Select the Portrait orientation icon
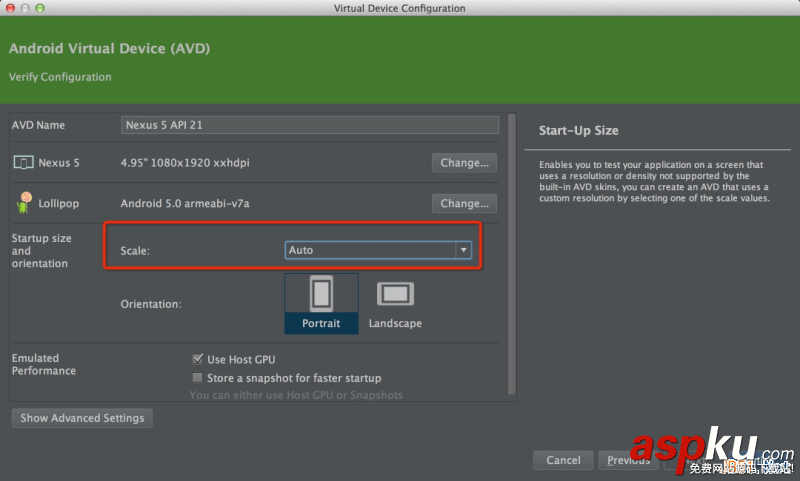800x481 pixels. pyautogui.click(x=321, y=293)
